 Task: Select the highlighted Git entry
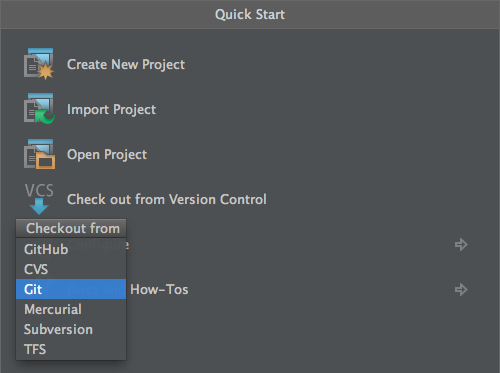[71, 289]
